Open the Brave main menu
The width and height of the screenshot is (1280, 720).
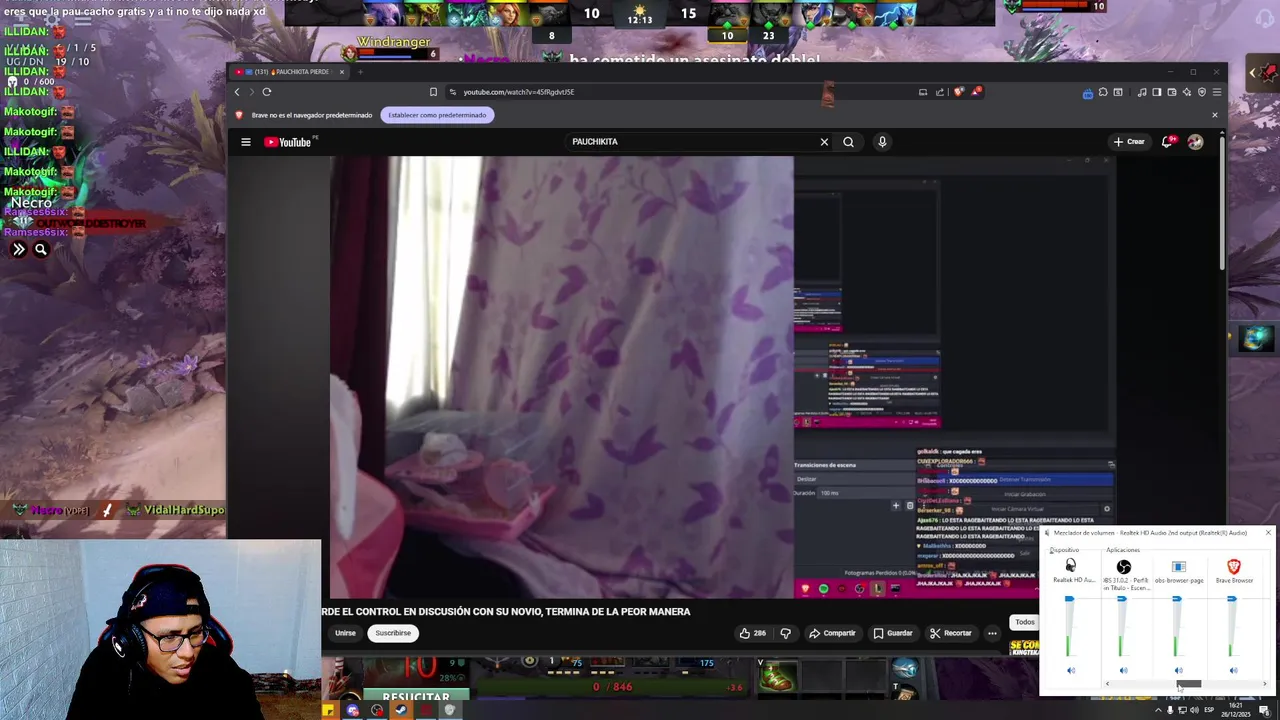tap(1217, 92)
